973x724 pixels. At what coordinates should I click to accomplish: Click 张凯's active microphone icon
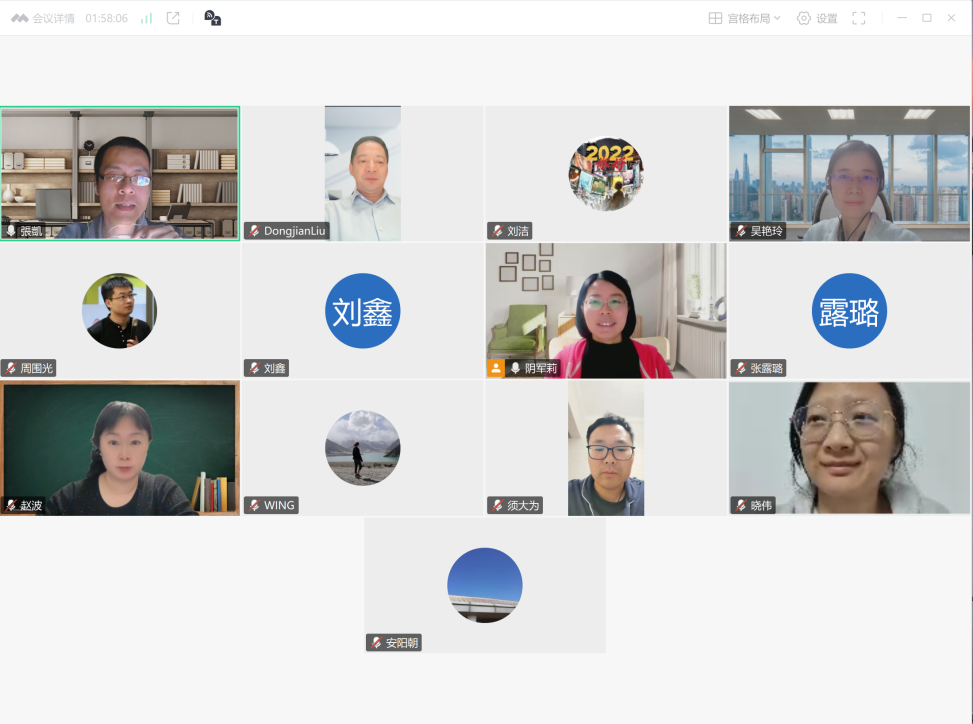click(x=11, y=231)
